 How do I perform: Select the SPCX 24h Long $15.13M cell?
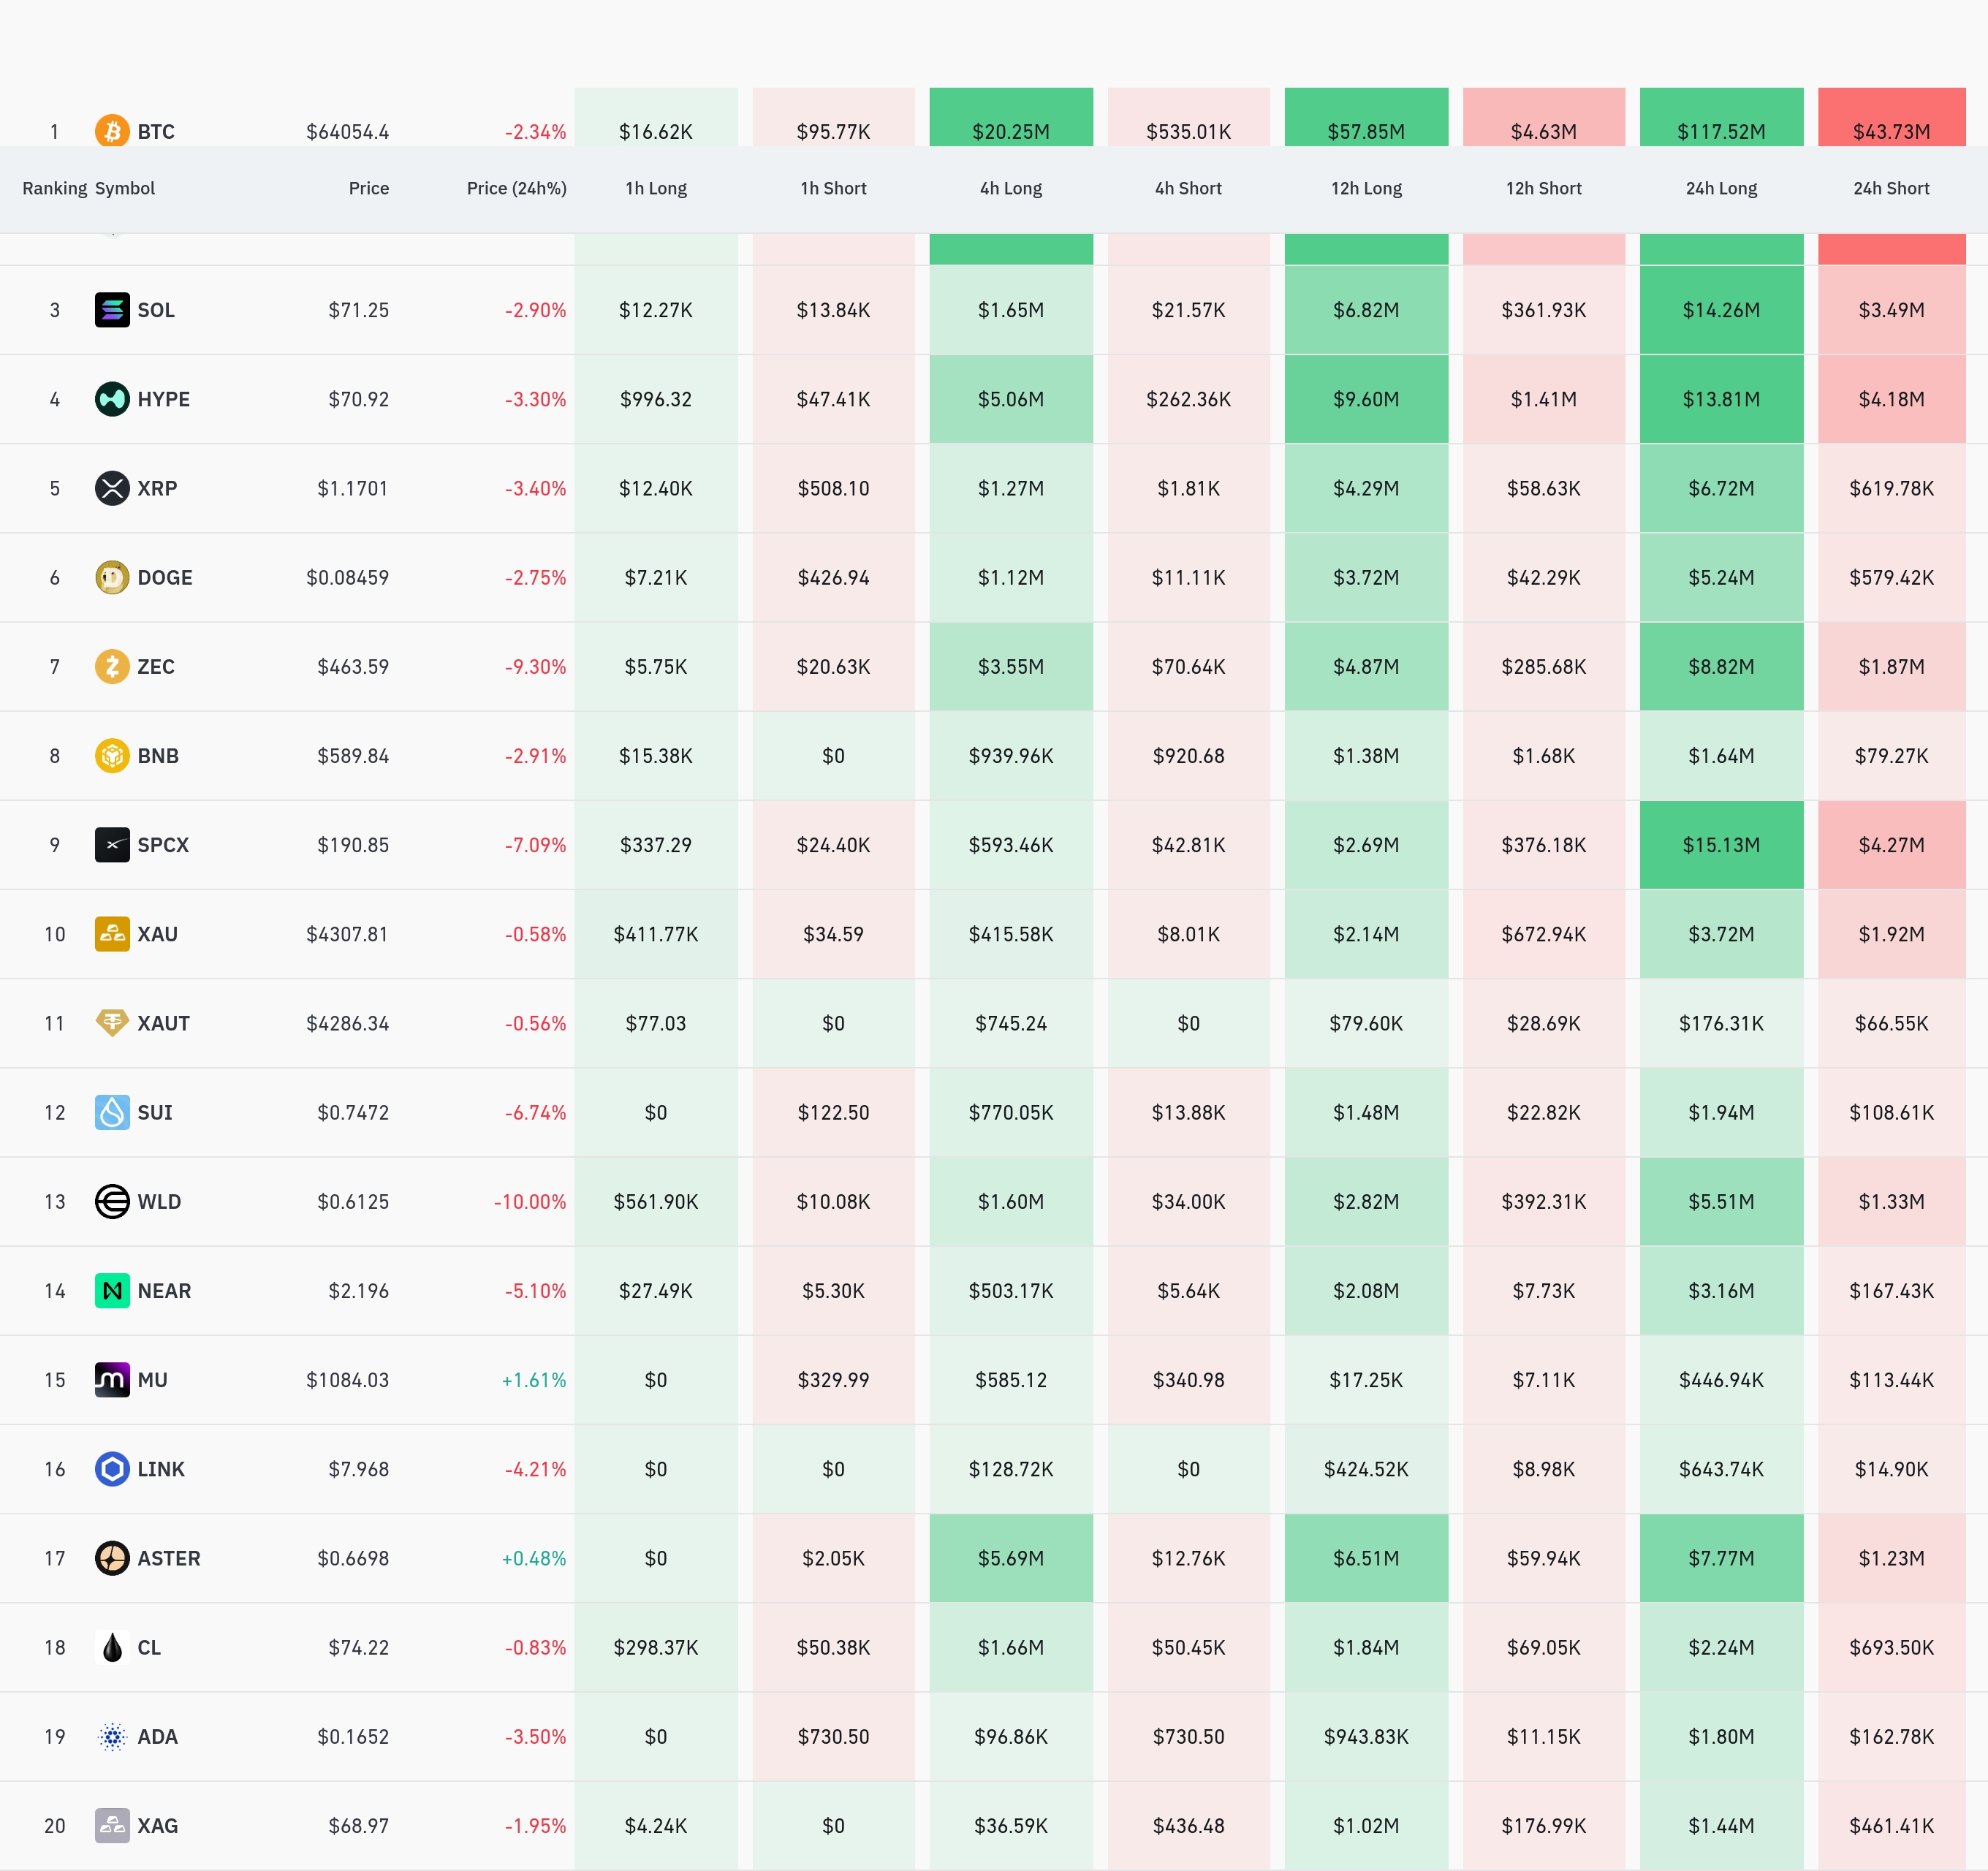click(x=1721, y=845)
